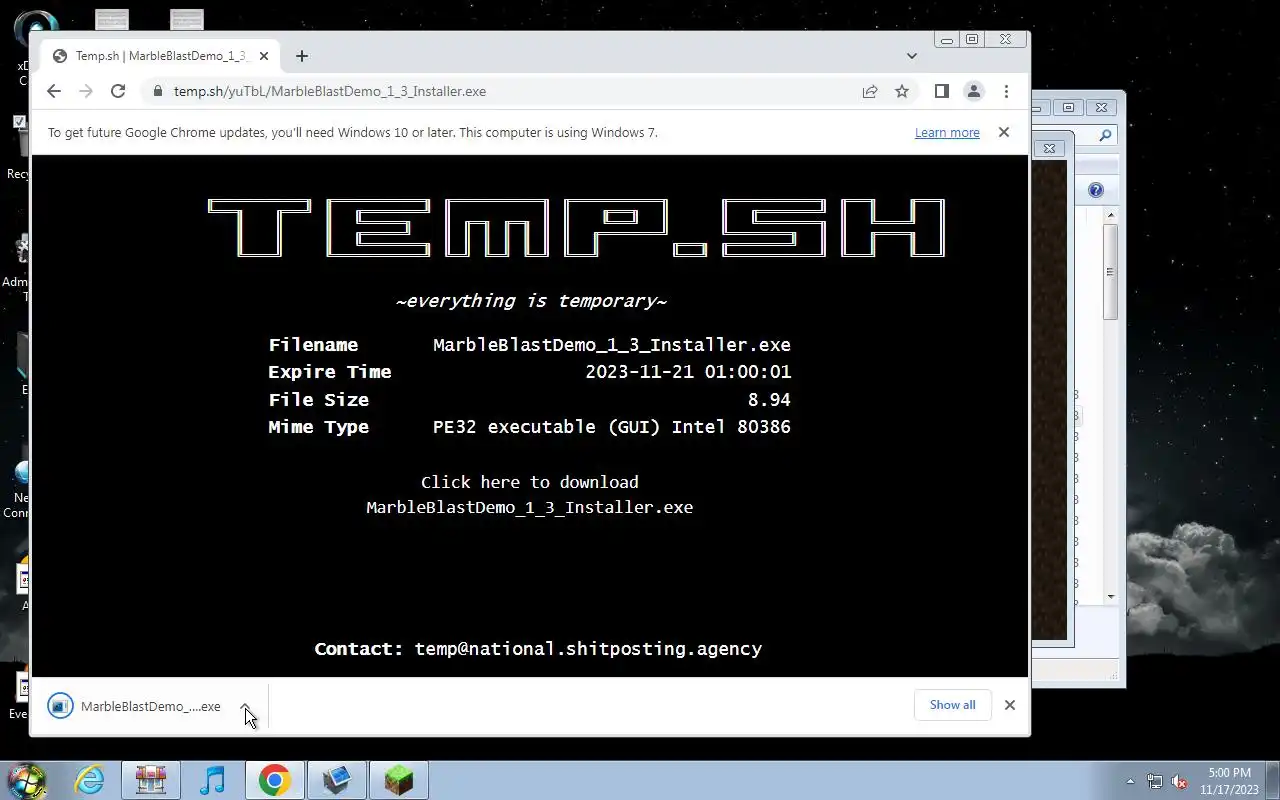Close the downloads bar
This screenshot has height=800, width=1280.
click(1010, 705)
